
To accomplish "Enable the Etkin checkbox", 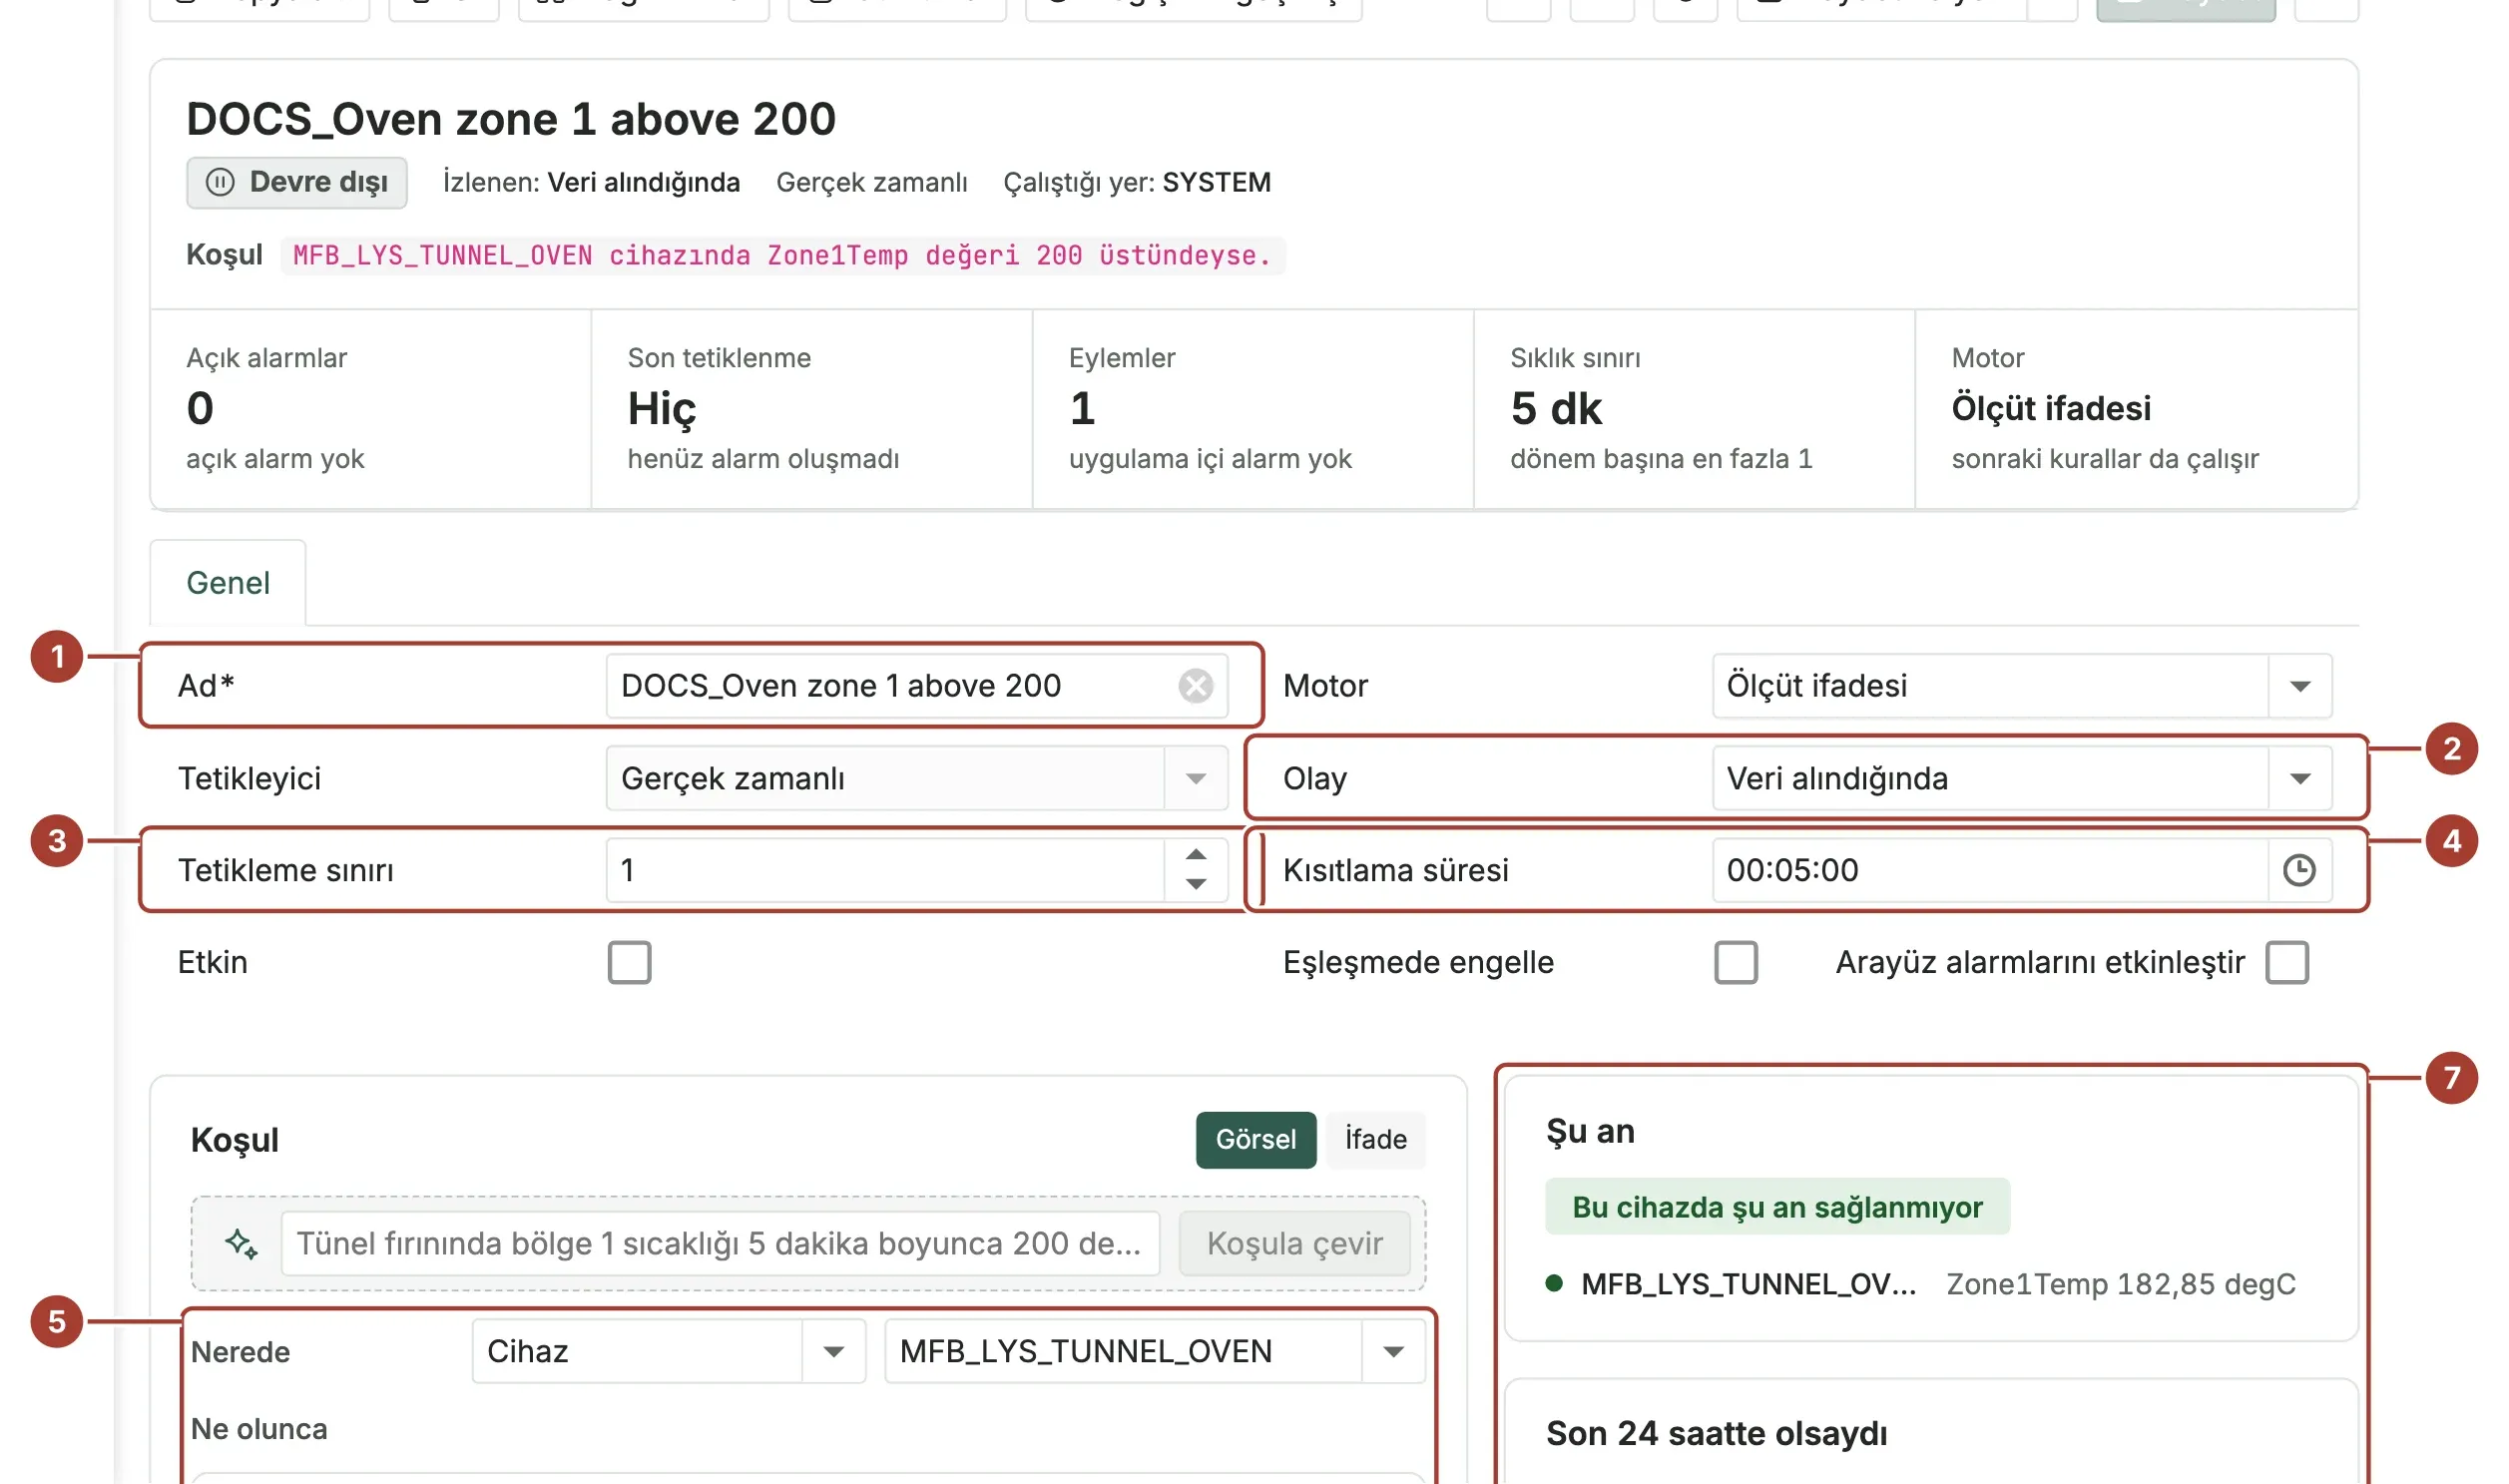I will coord(629,962).
